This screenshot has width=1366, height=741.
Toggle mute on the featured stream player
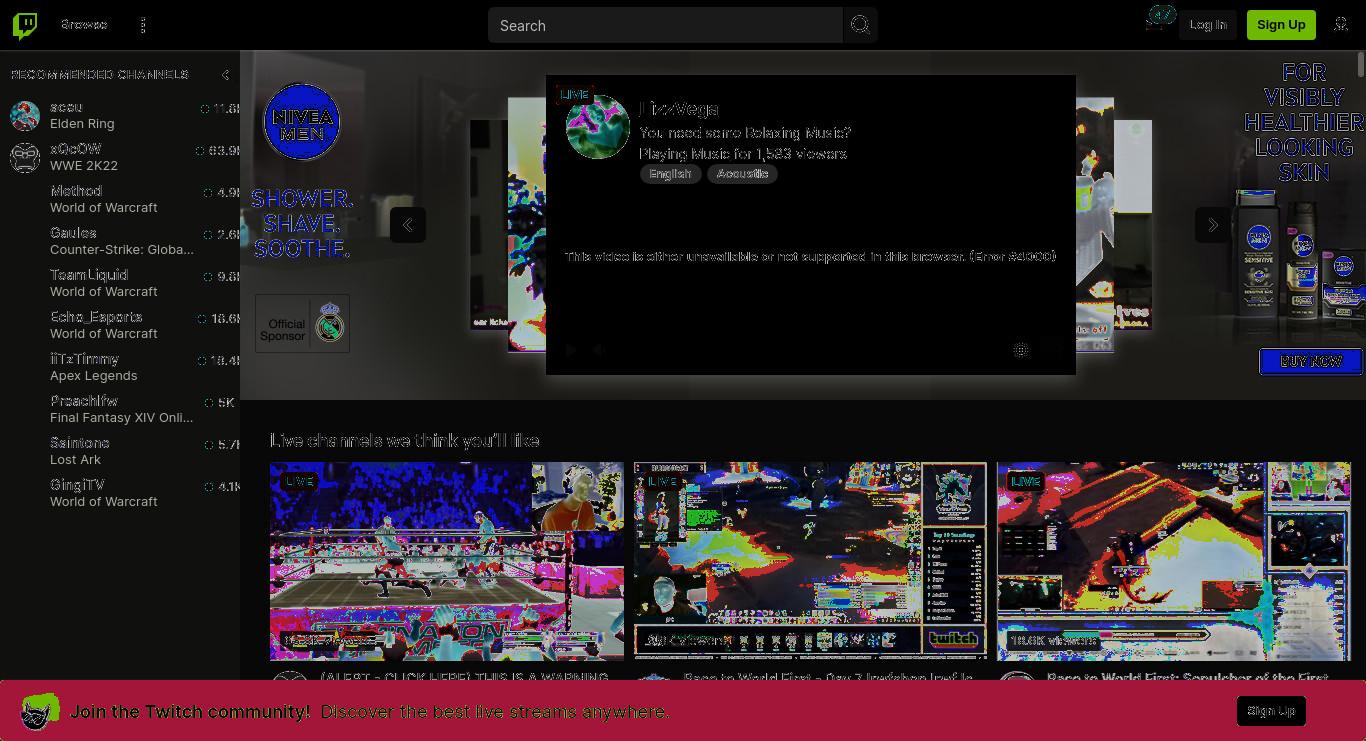coord(599,350)
